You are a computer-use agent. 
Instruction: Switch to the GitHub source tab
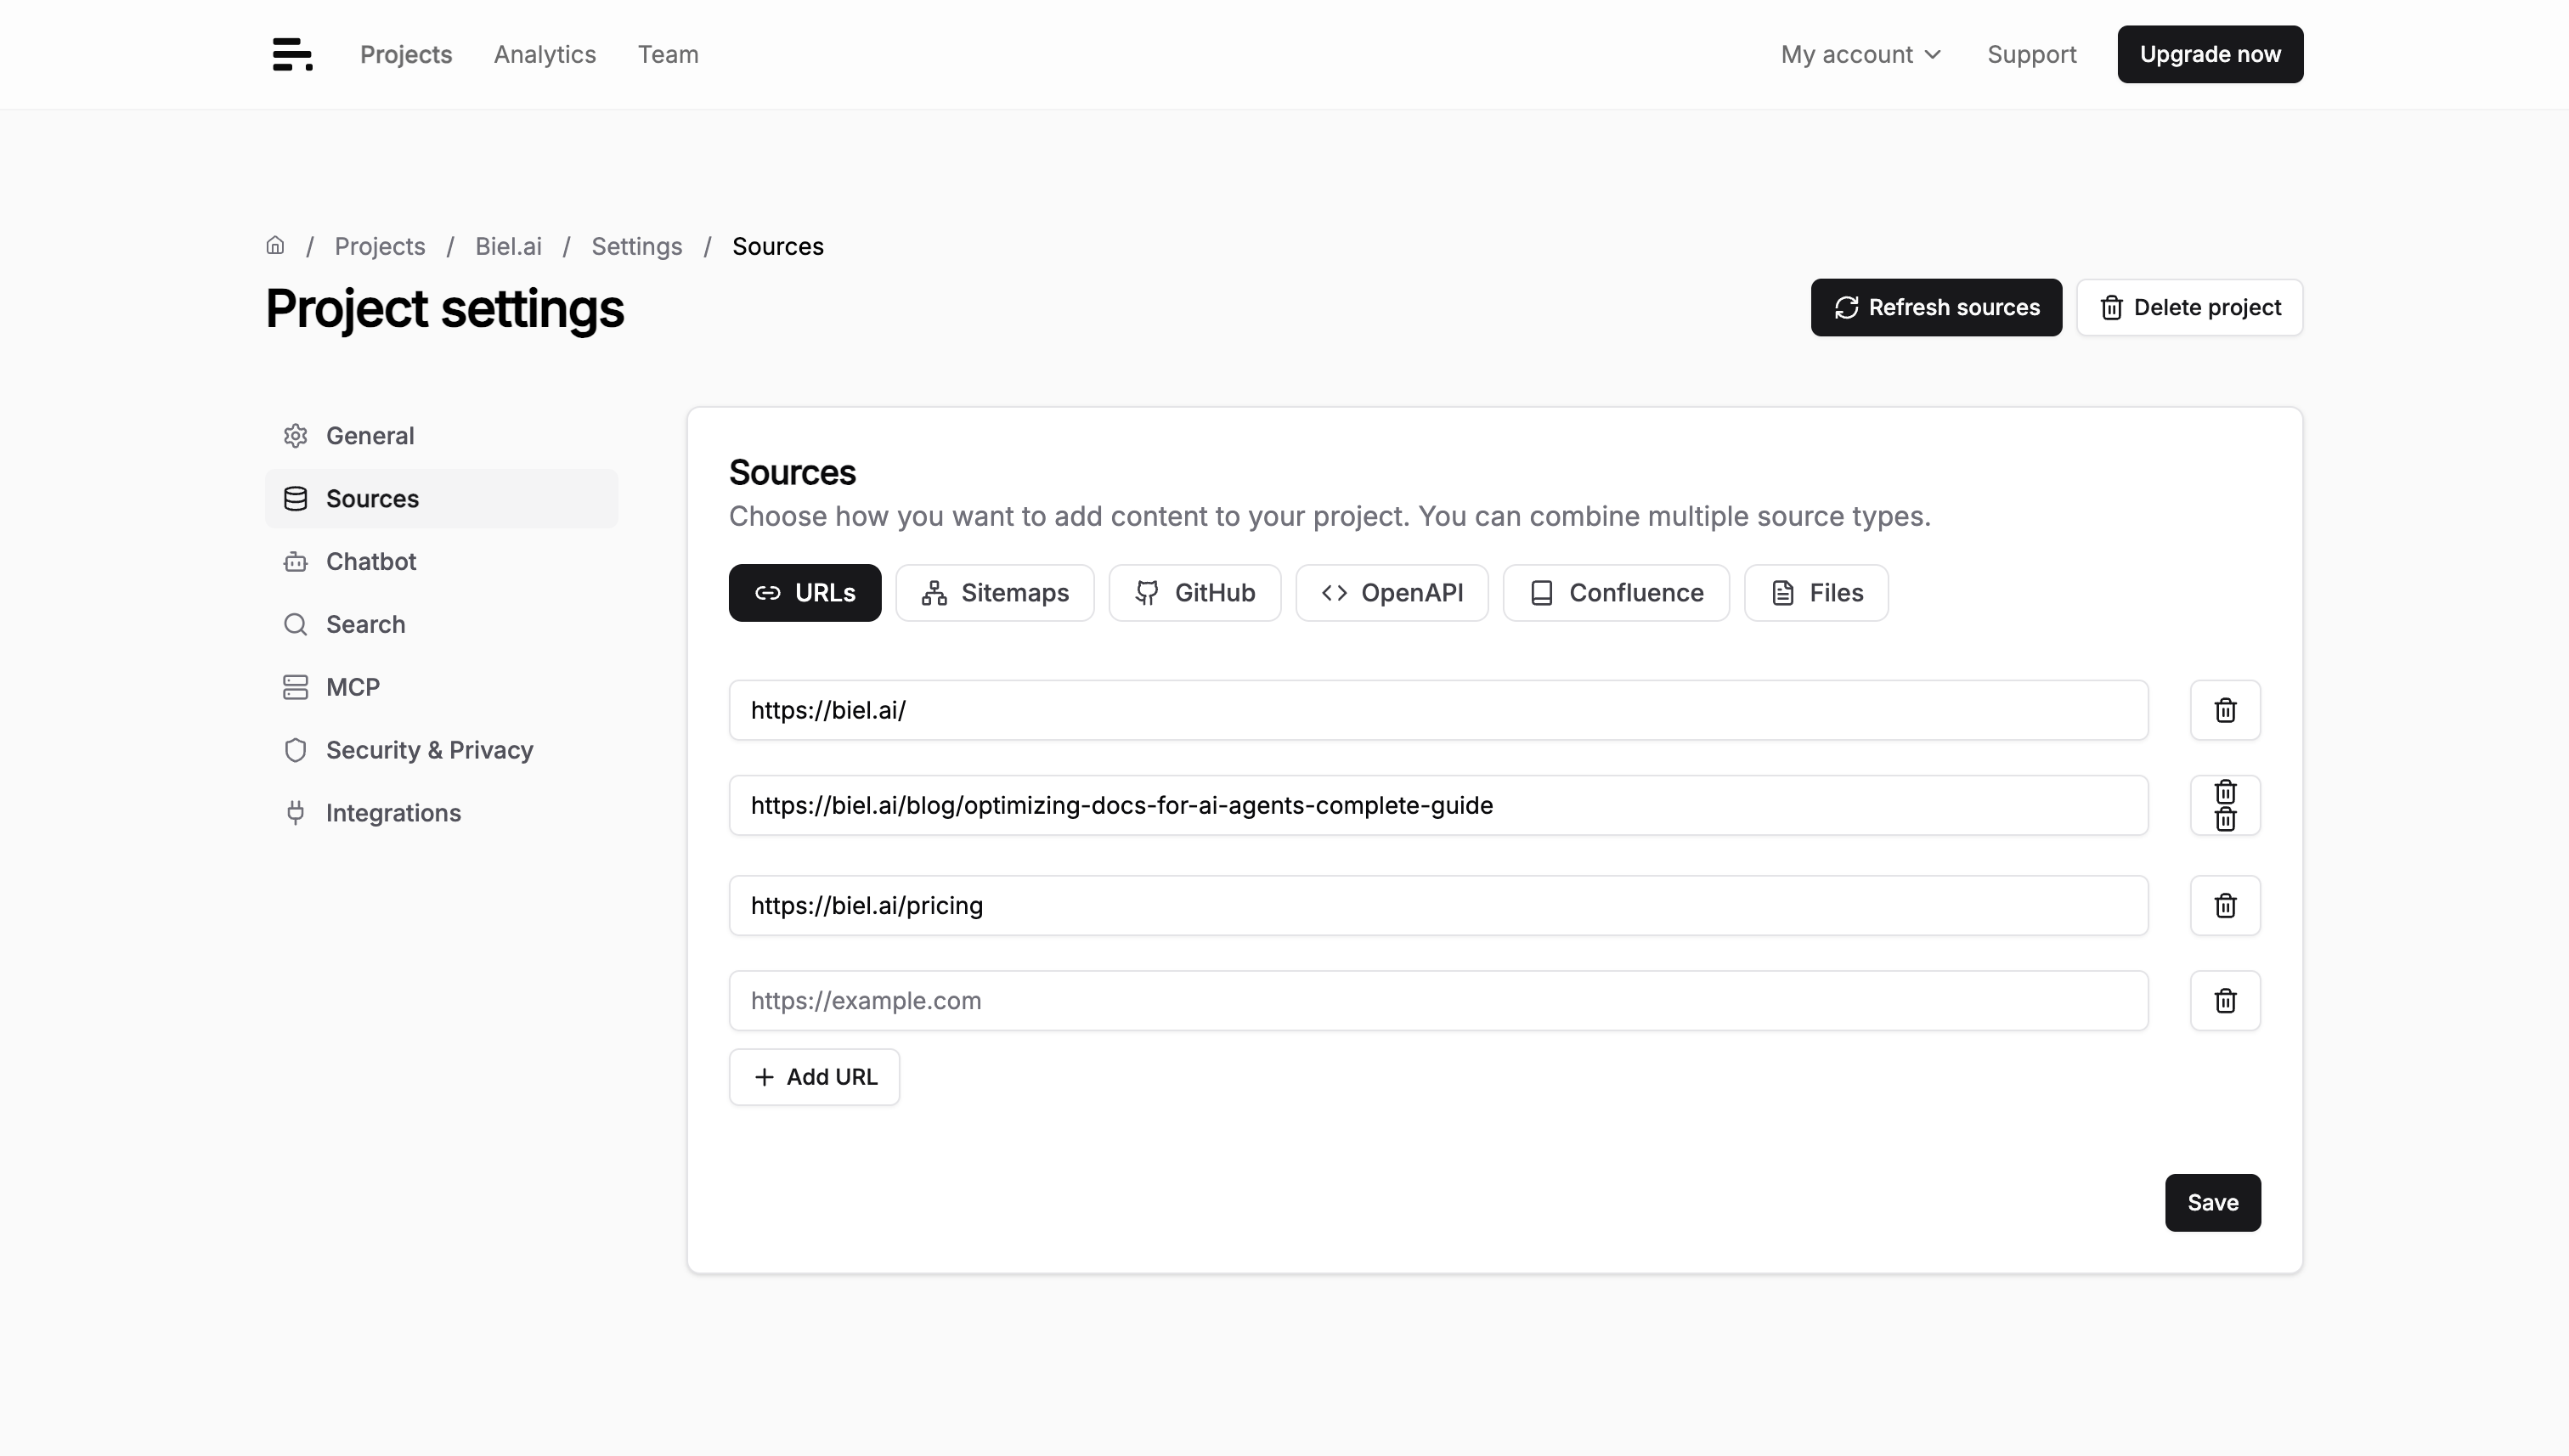[x=1195, y=593]
